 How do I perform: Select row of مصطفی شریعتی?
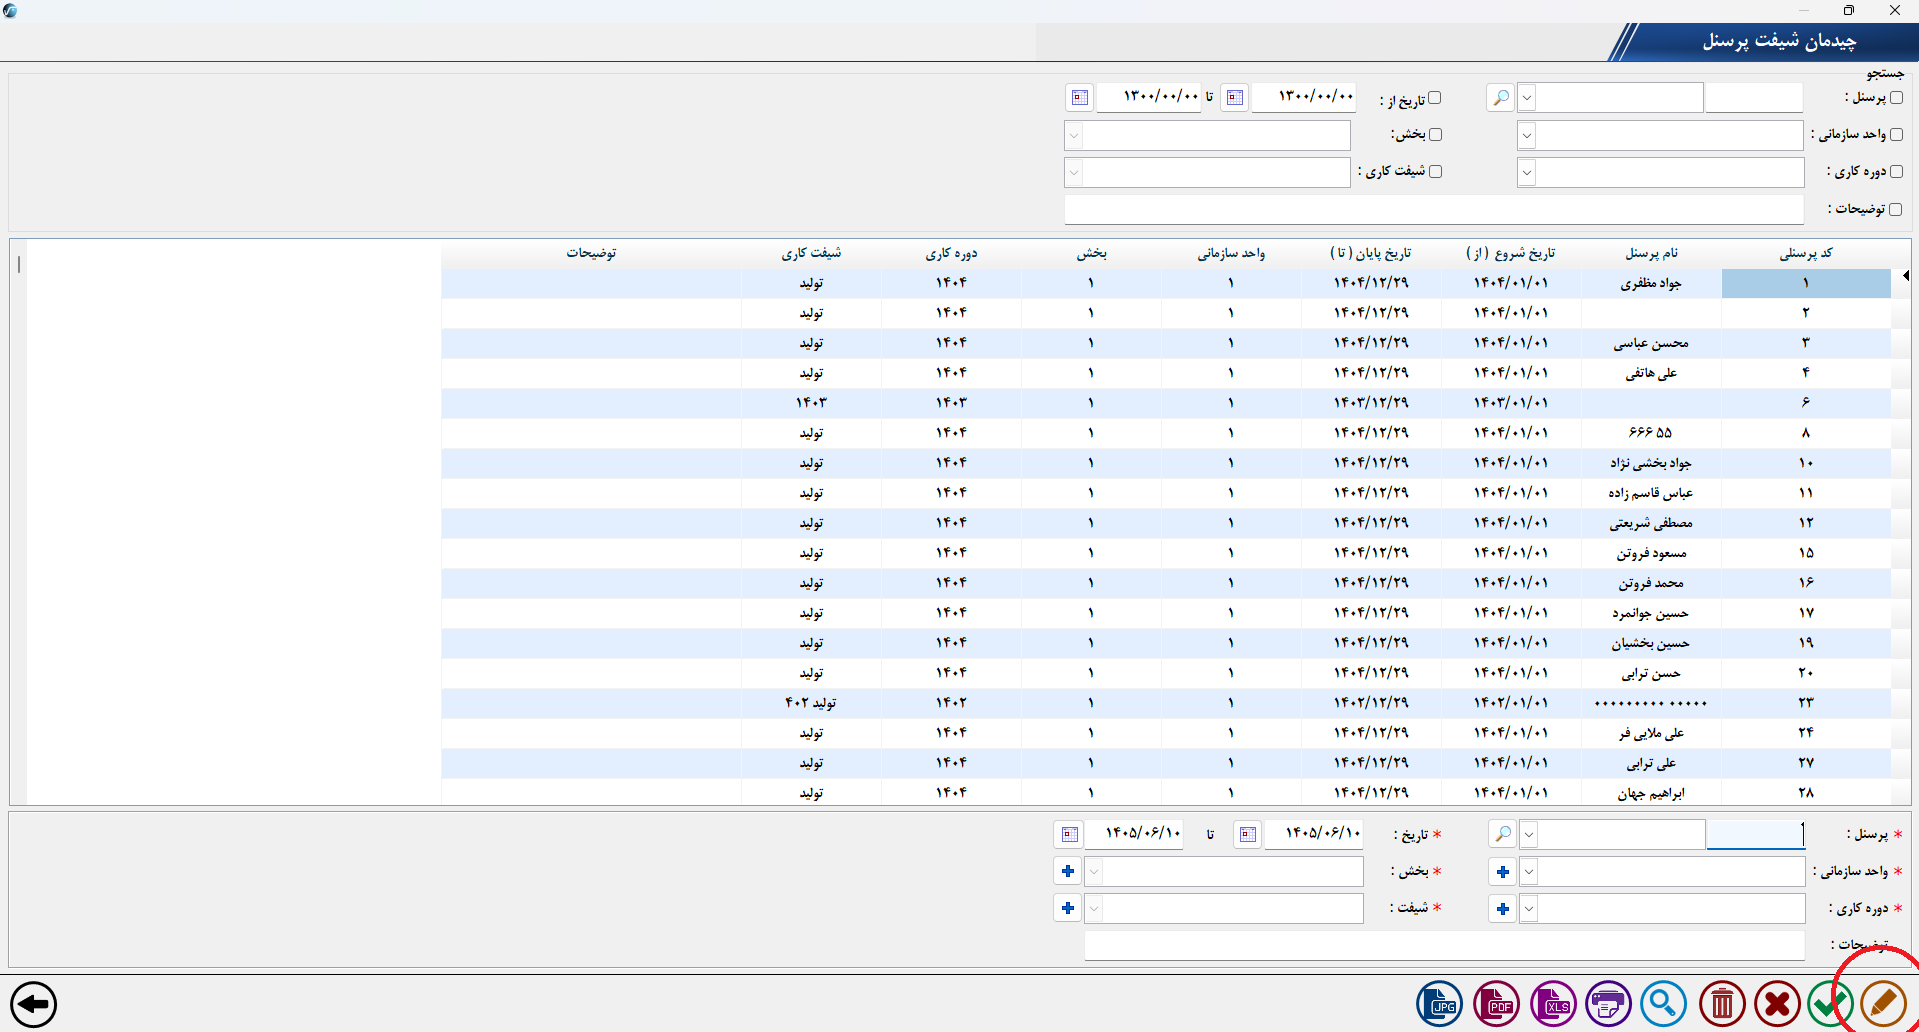(1166, 523)
